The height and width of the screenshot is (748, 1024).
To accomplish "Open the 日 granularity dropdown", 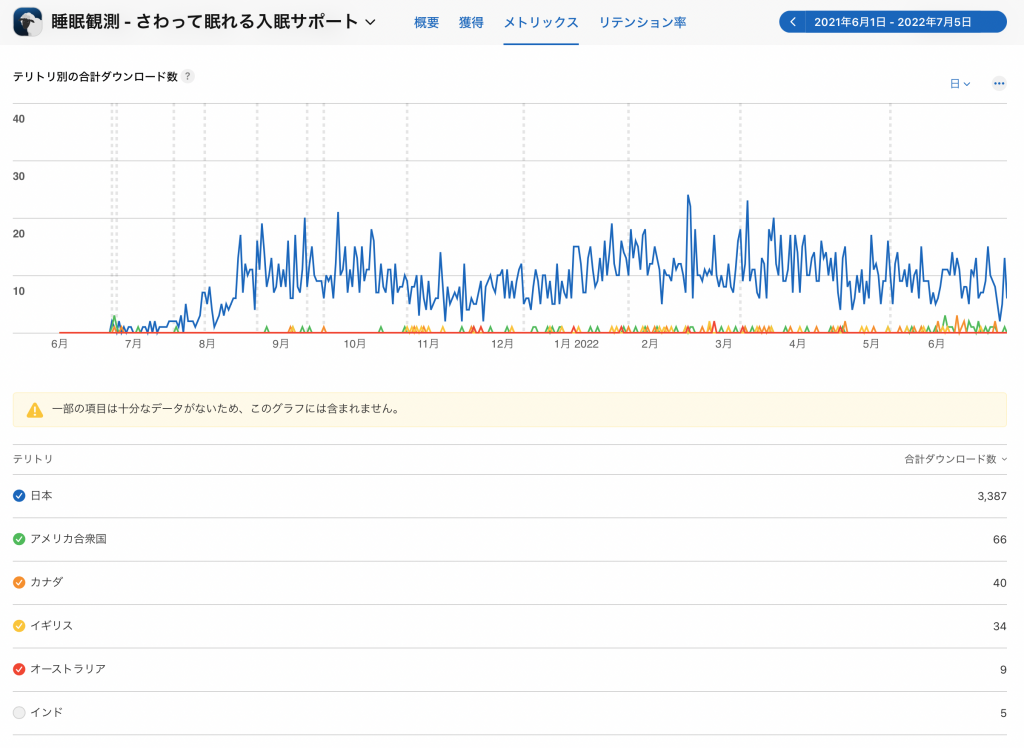I will tap(960, 84).
